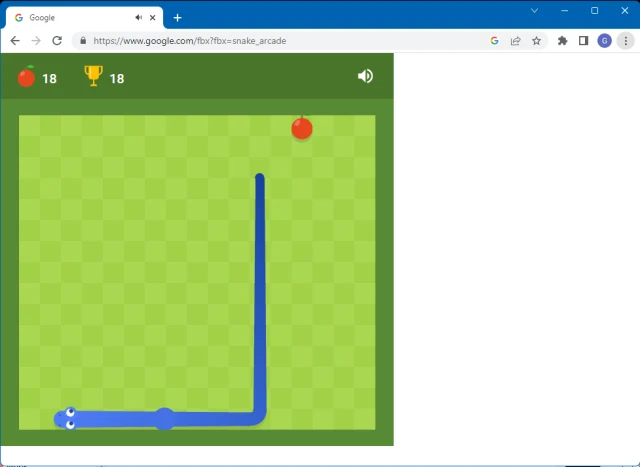Select the Google tab
This screenshot has width=640, height=467.
(84, 18)
